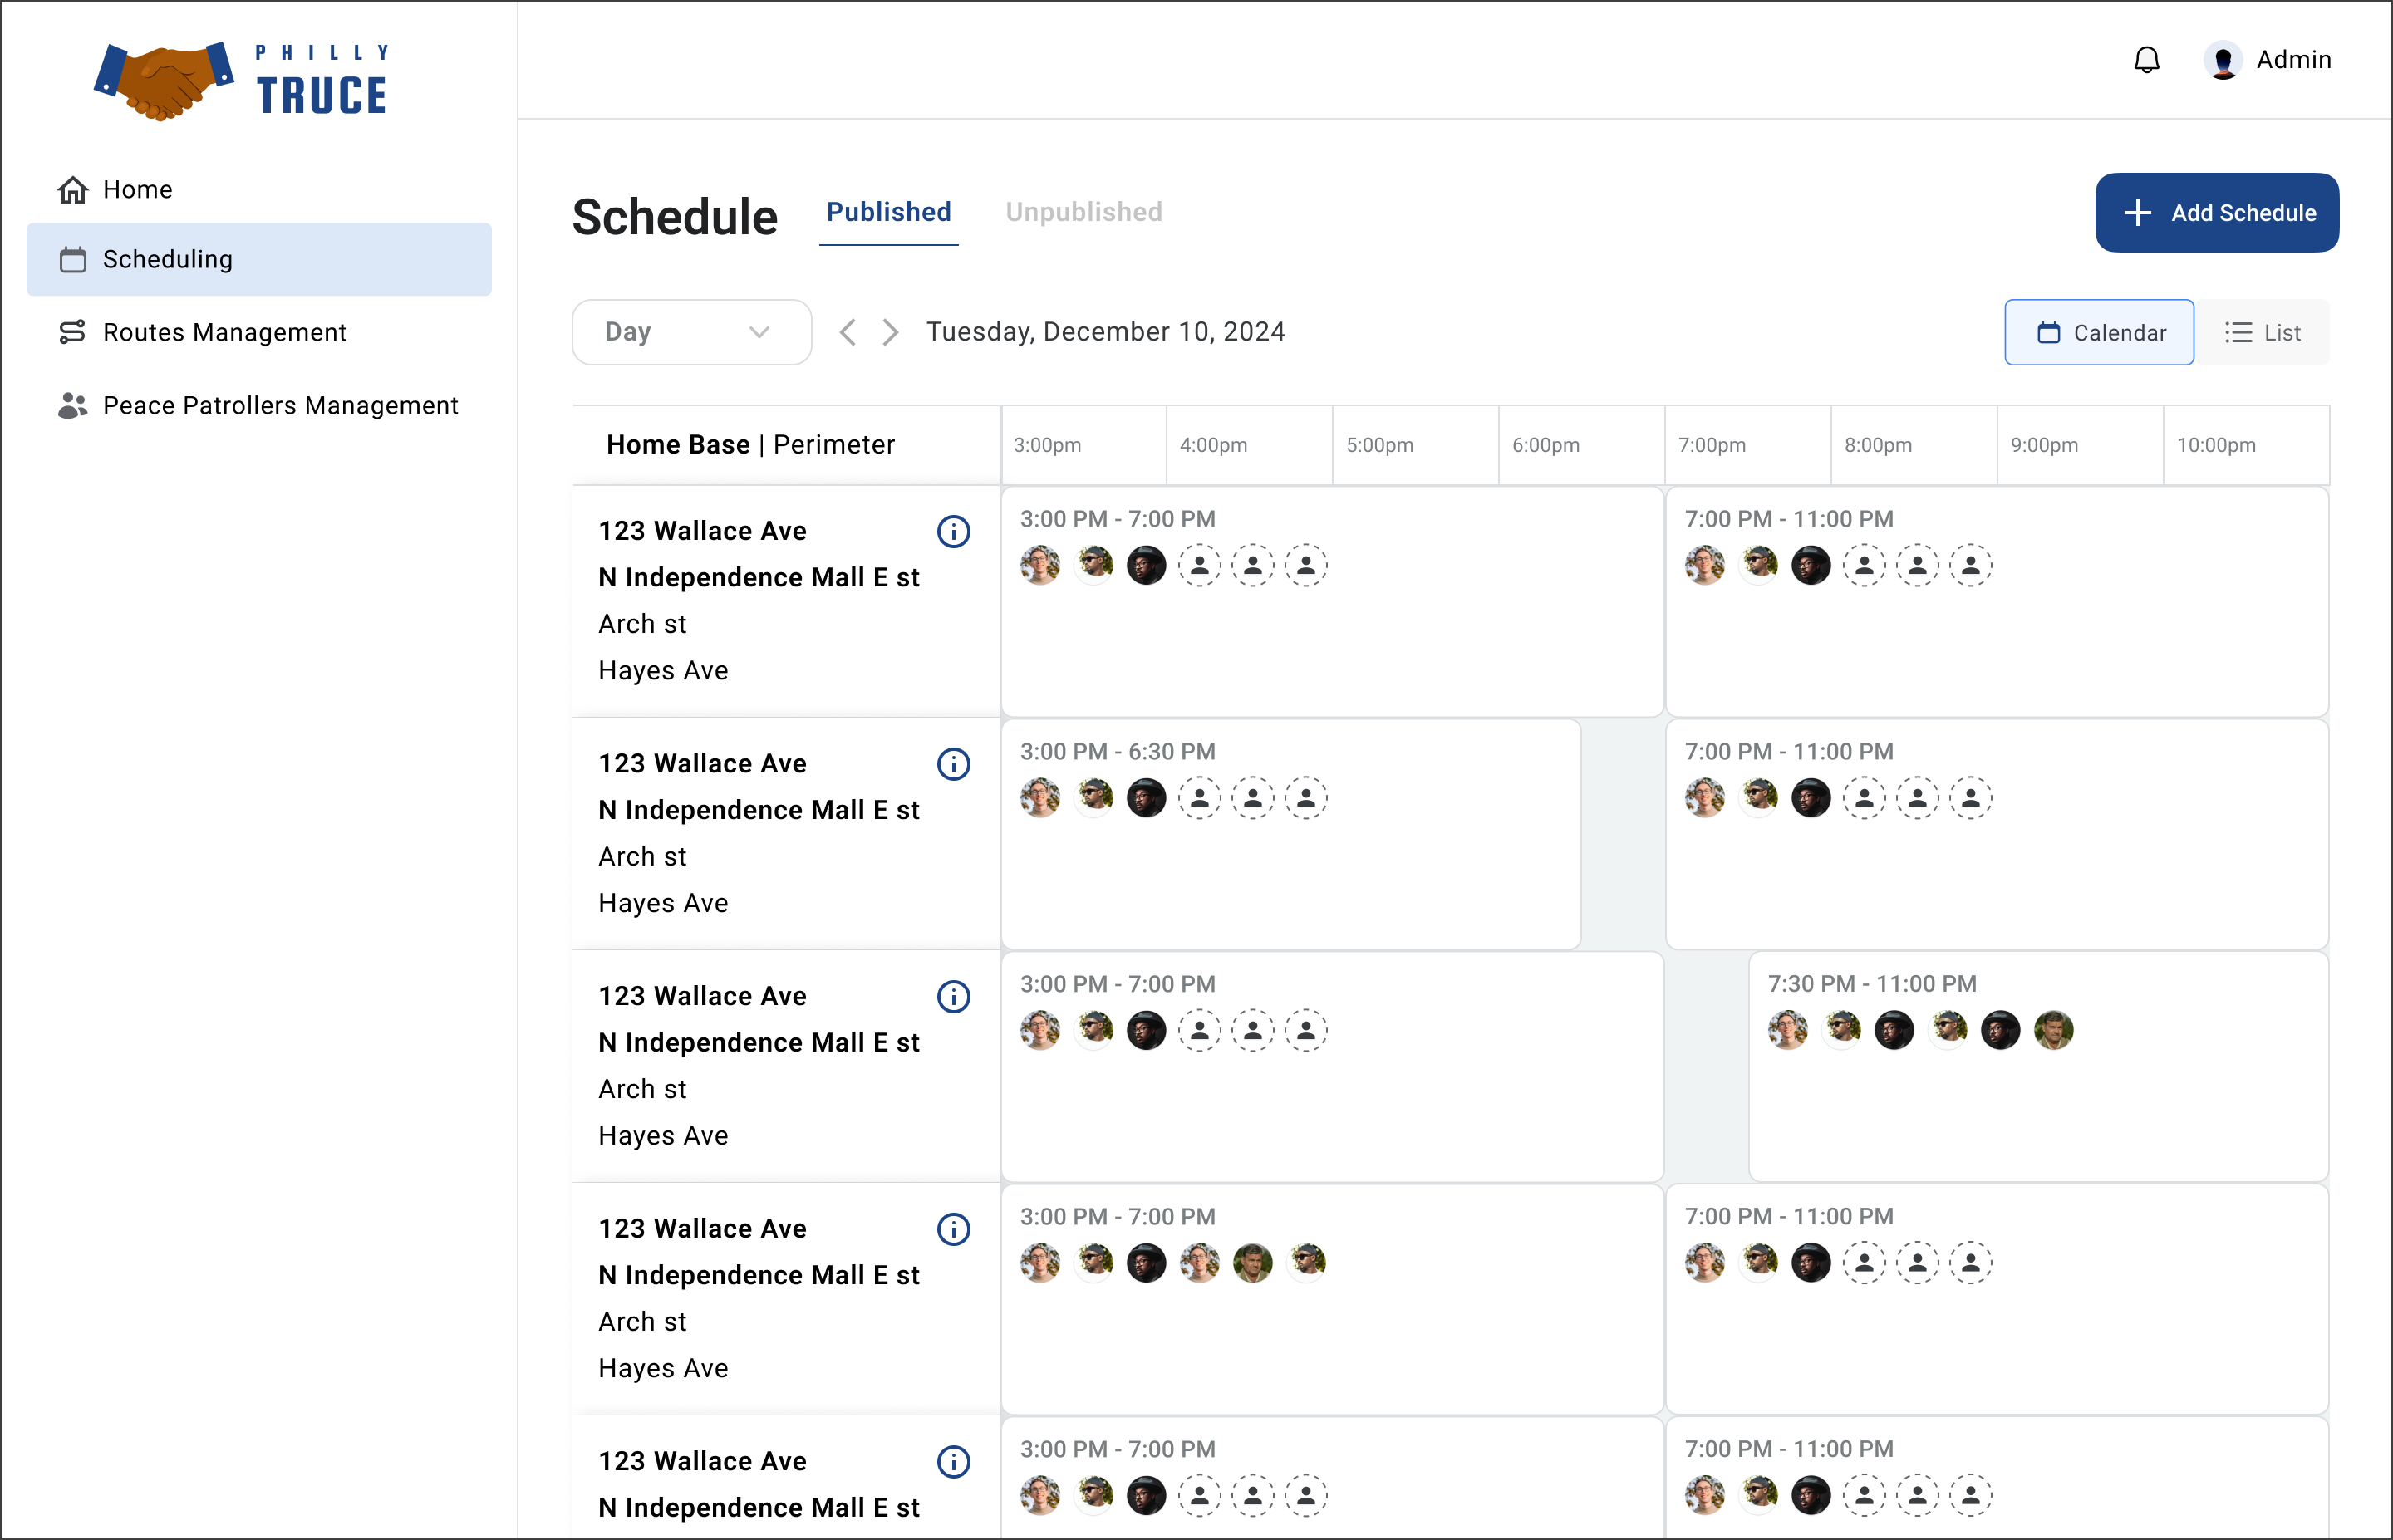Image resolution: width=2393 pixels, height=1540 pixels.
Task: Expand the Day view dropdown
Action: [691, 332]
